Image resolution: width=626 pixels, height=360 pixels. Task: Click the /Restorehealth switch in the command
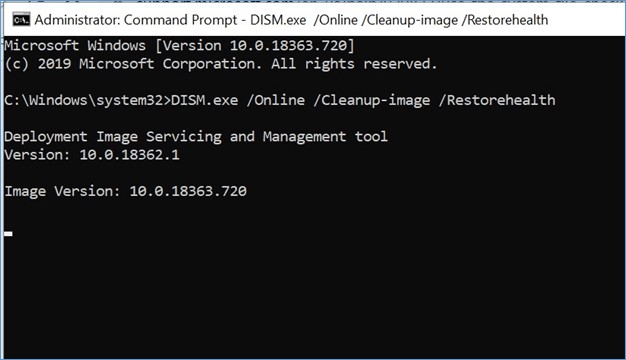(x=497, y=100)
